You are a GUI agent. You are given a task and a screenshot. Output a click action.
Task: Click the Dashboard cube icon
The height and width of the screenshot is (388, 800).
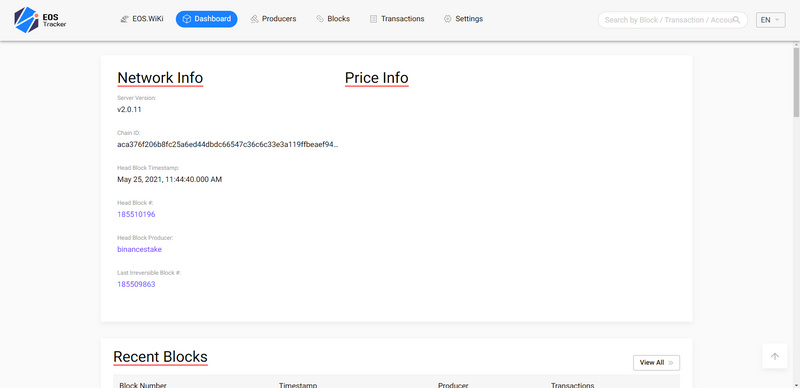[x=187, y=19]
